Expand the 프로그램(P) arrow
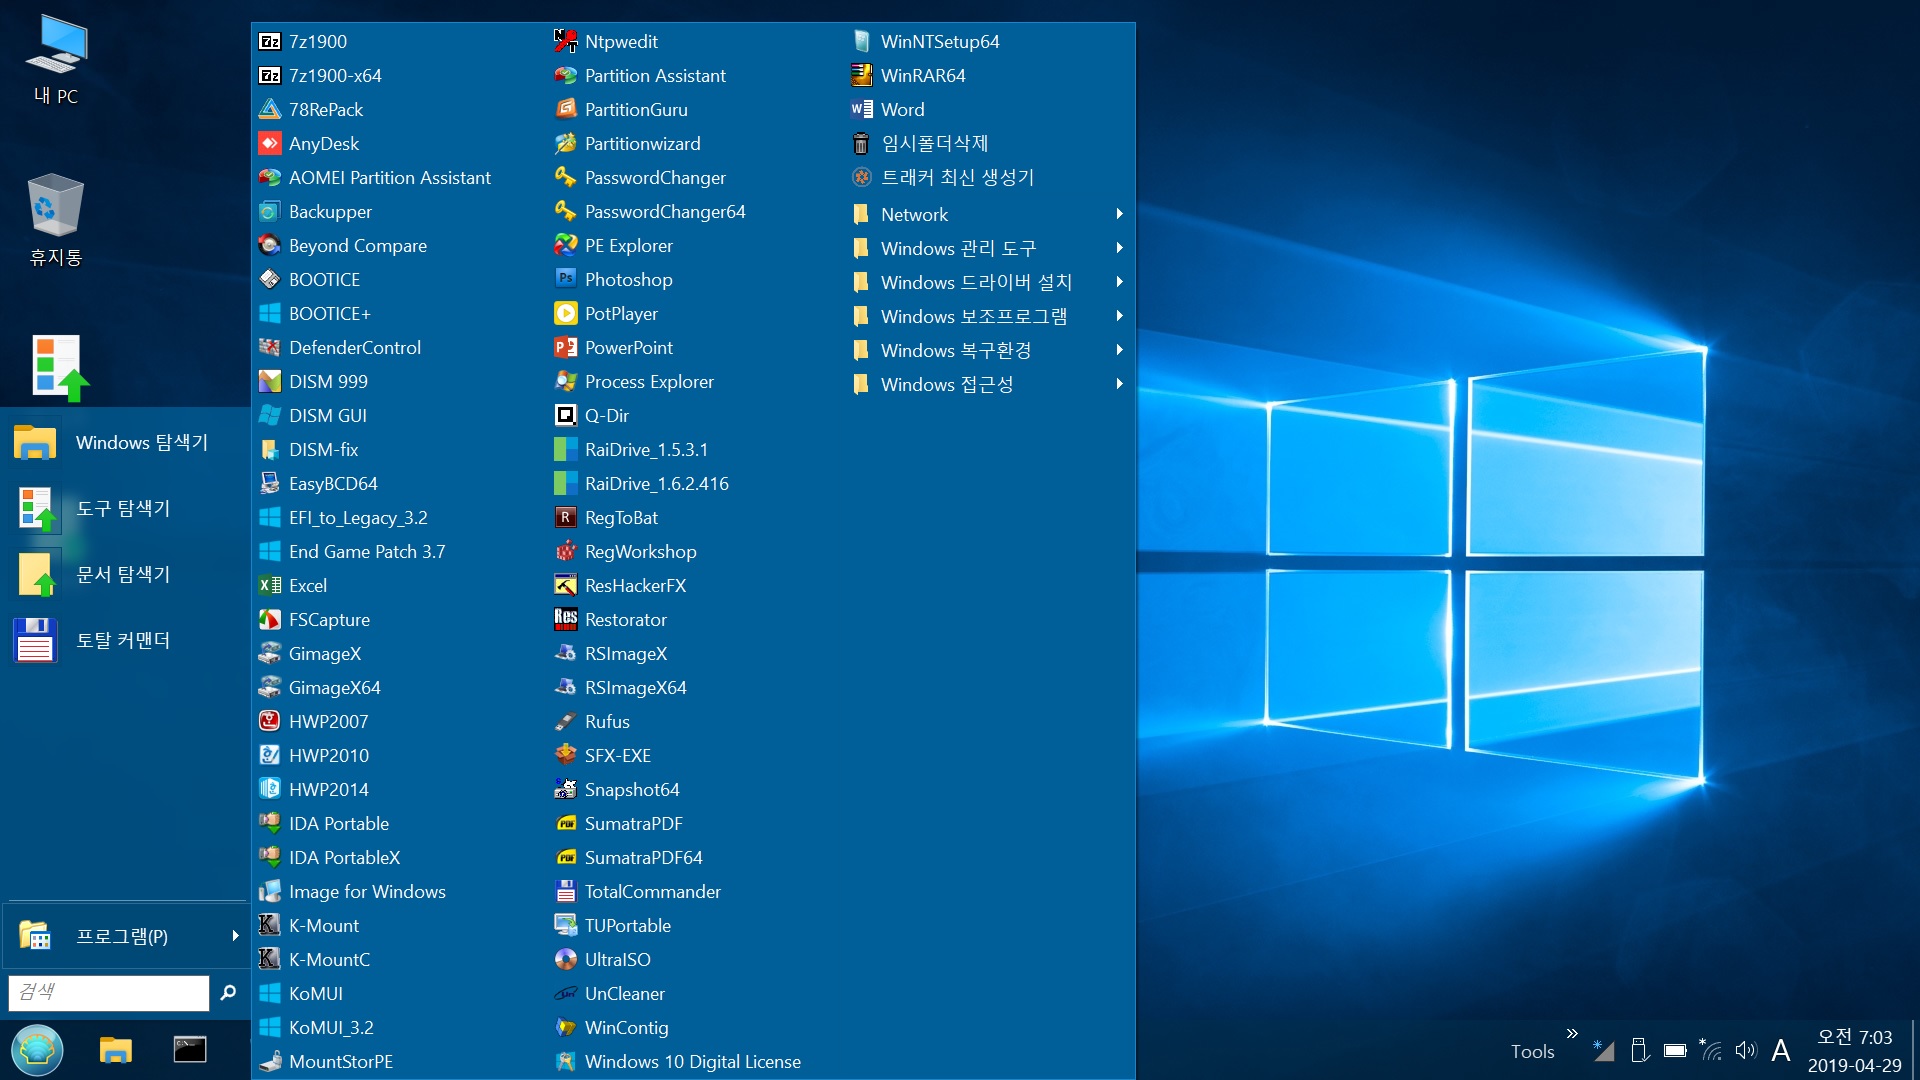Image resolution: width=1920 pixels, height=1080 pixels. click(x=235, y=936)
